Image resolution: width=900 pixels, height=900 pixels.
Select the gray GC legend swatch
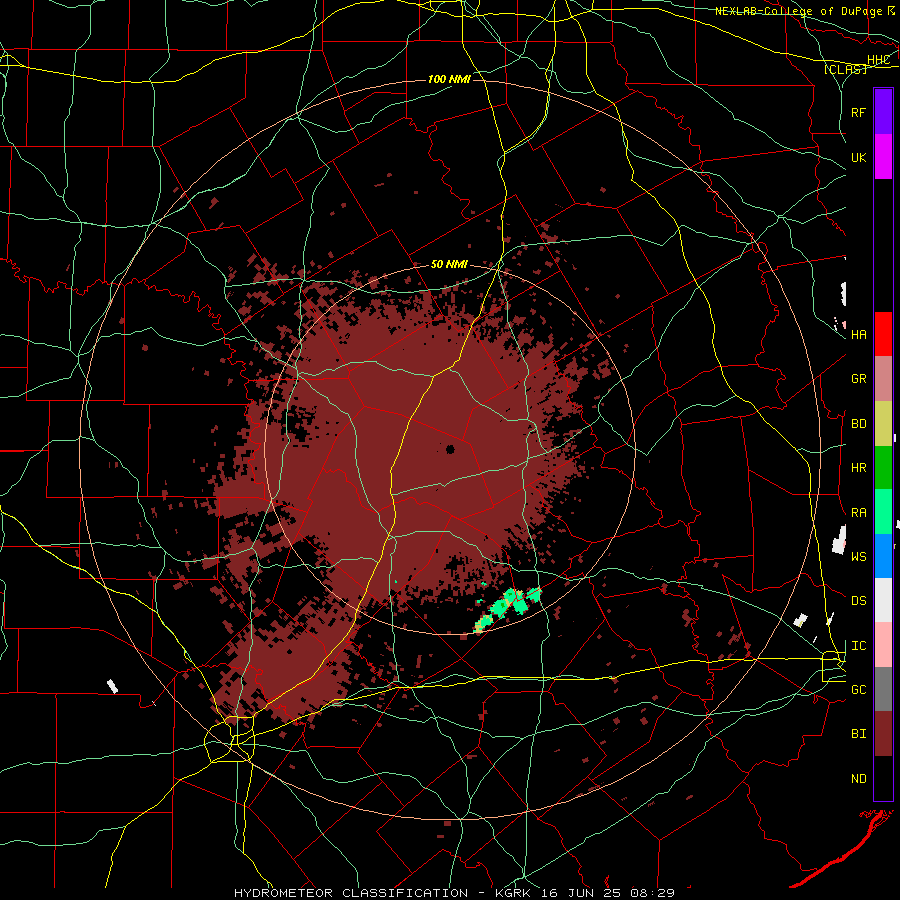tap(883, 689)
